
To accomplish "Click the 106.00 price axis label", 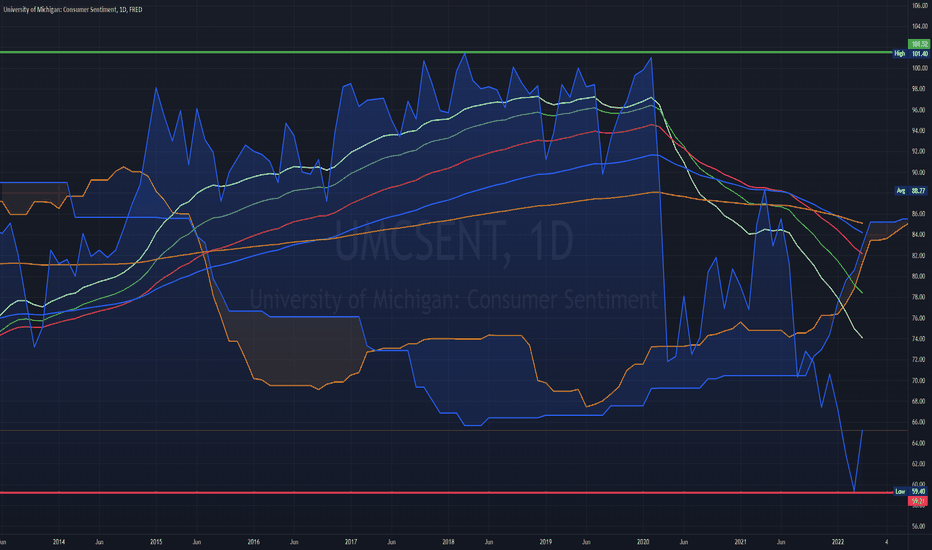I will click(920, 5).
